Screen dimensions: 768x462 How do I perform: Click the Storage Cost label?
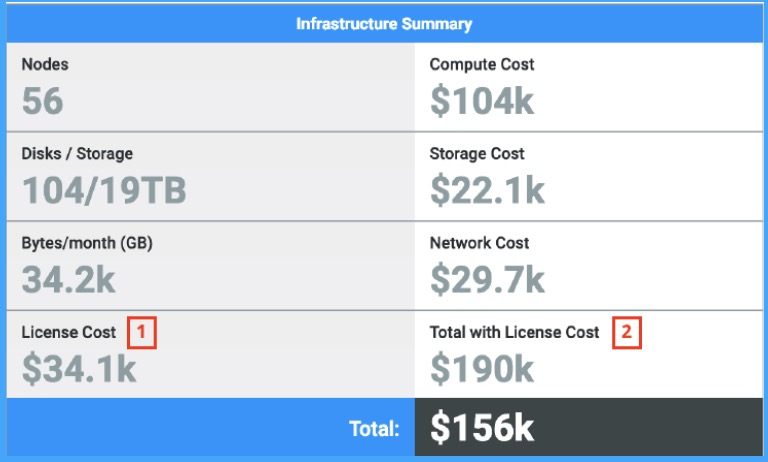pyautogui.click(x=477, y=154)
